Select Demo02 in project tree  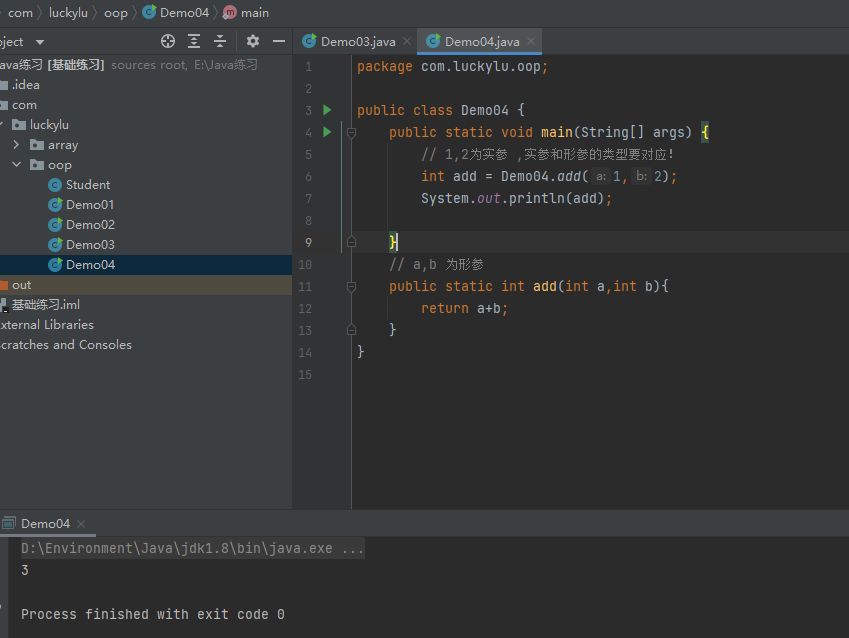tap(90, 225)
